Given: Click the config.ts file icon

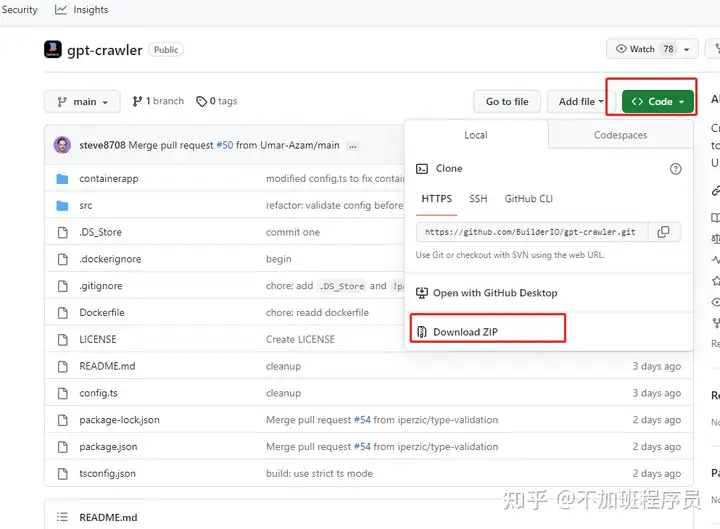Looking at the screenshot, I should click(62, 393).
